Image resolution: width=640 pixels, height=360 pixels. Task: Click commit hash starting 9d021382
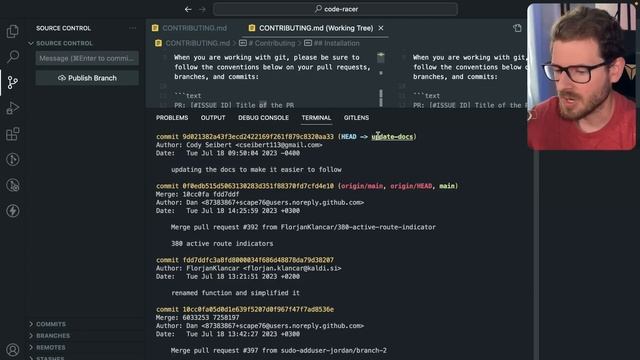point(258,137)
